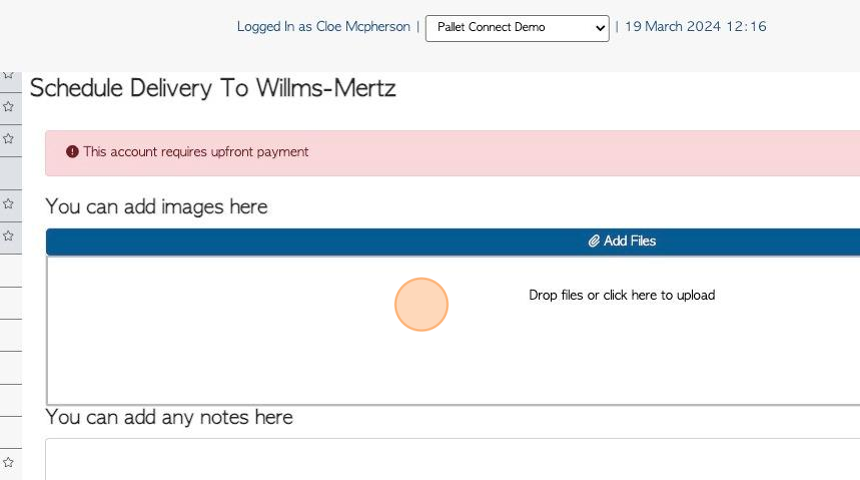Screen dimensions: 860x480
Task: Open the Logged In as Cloe Mcpherson link
Action: point(323,27)
